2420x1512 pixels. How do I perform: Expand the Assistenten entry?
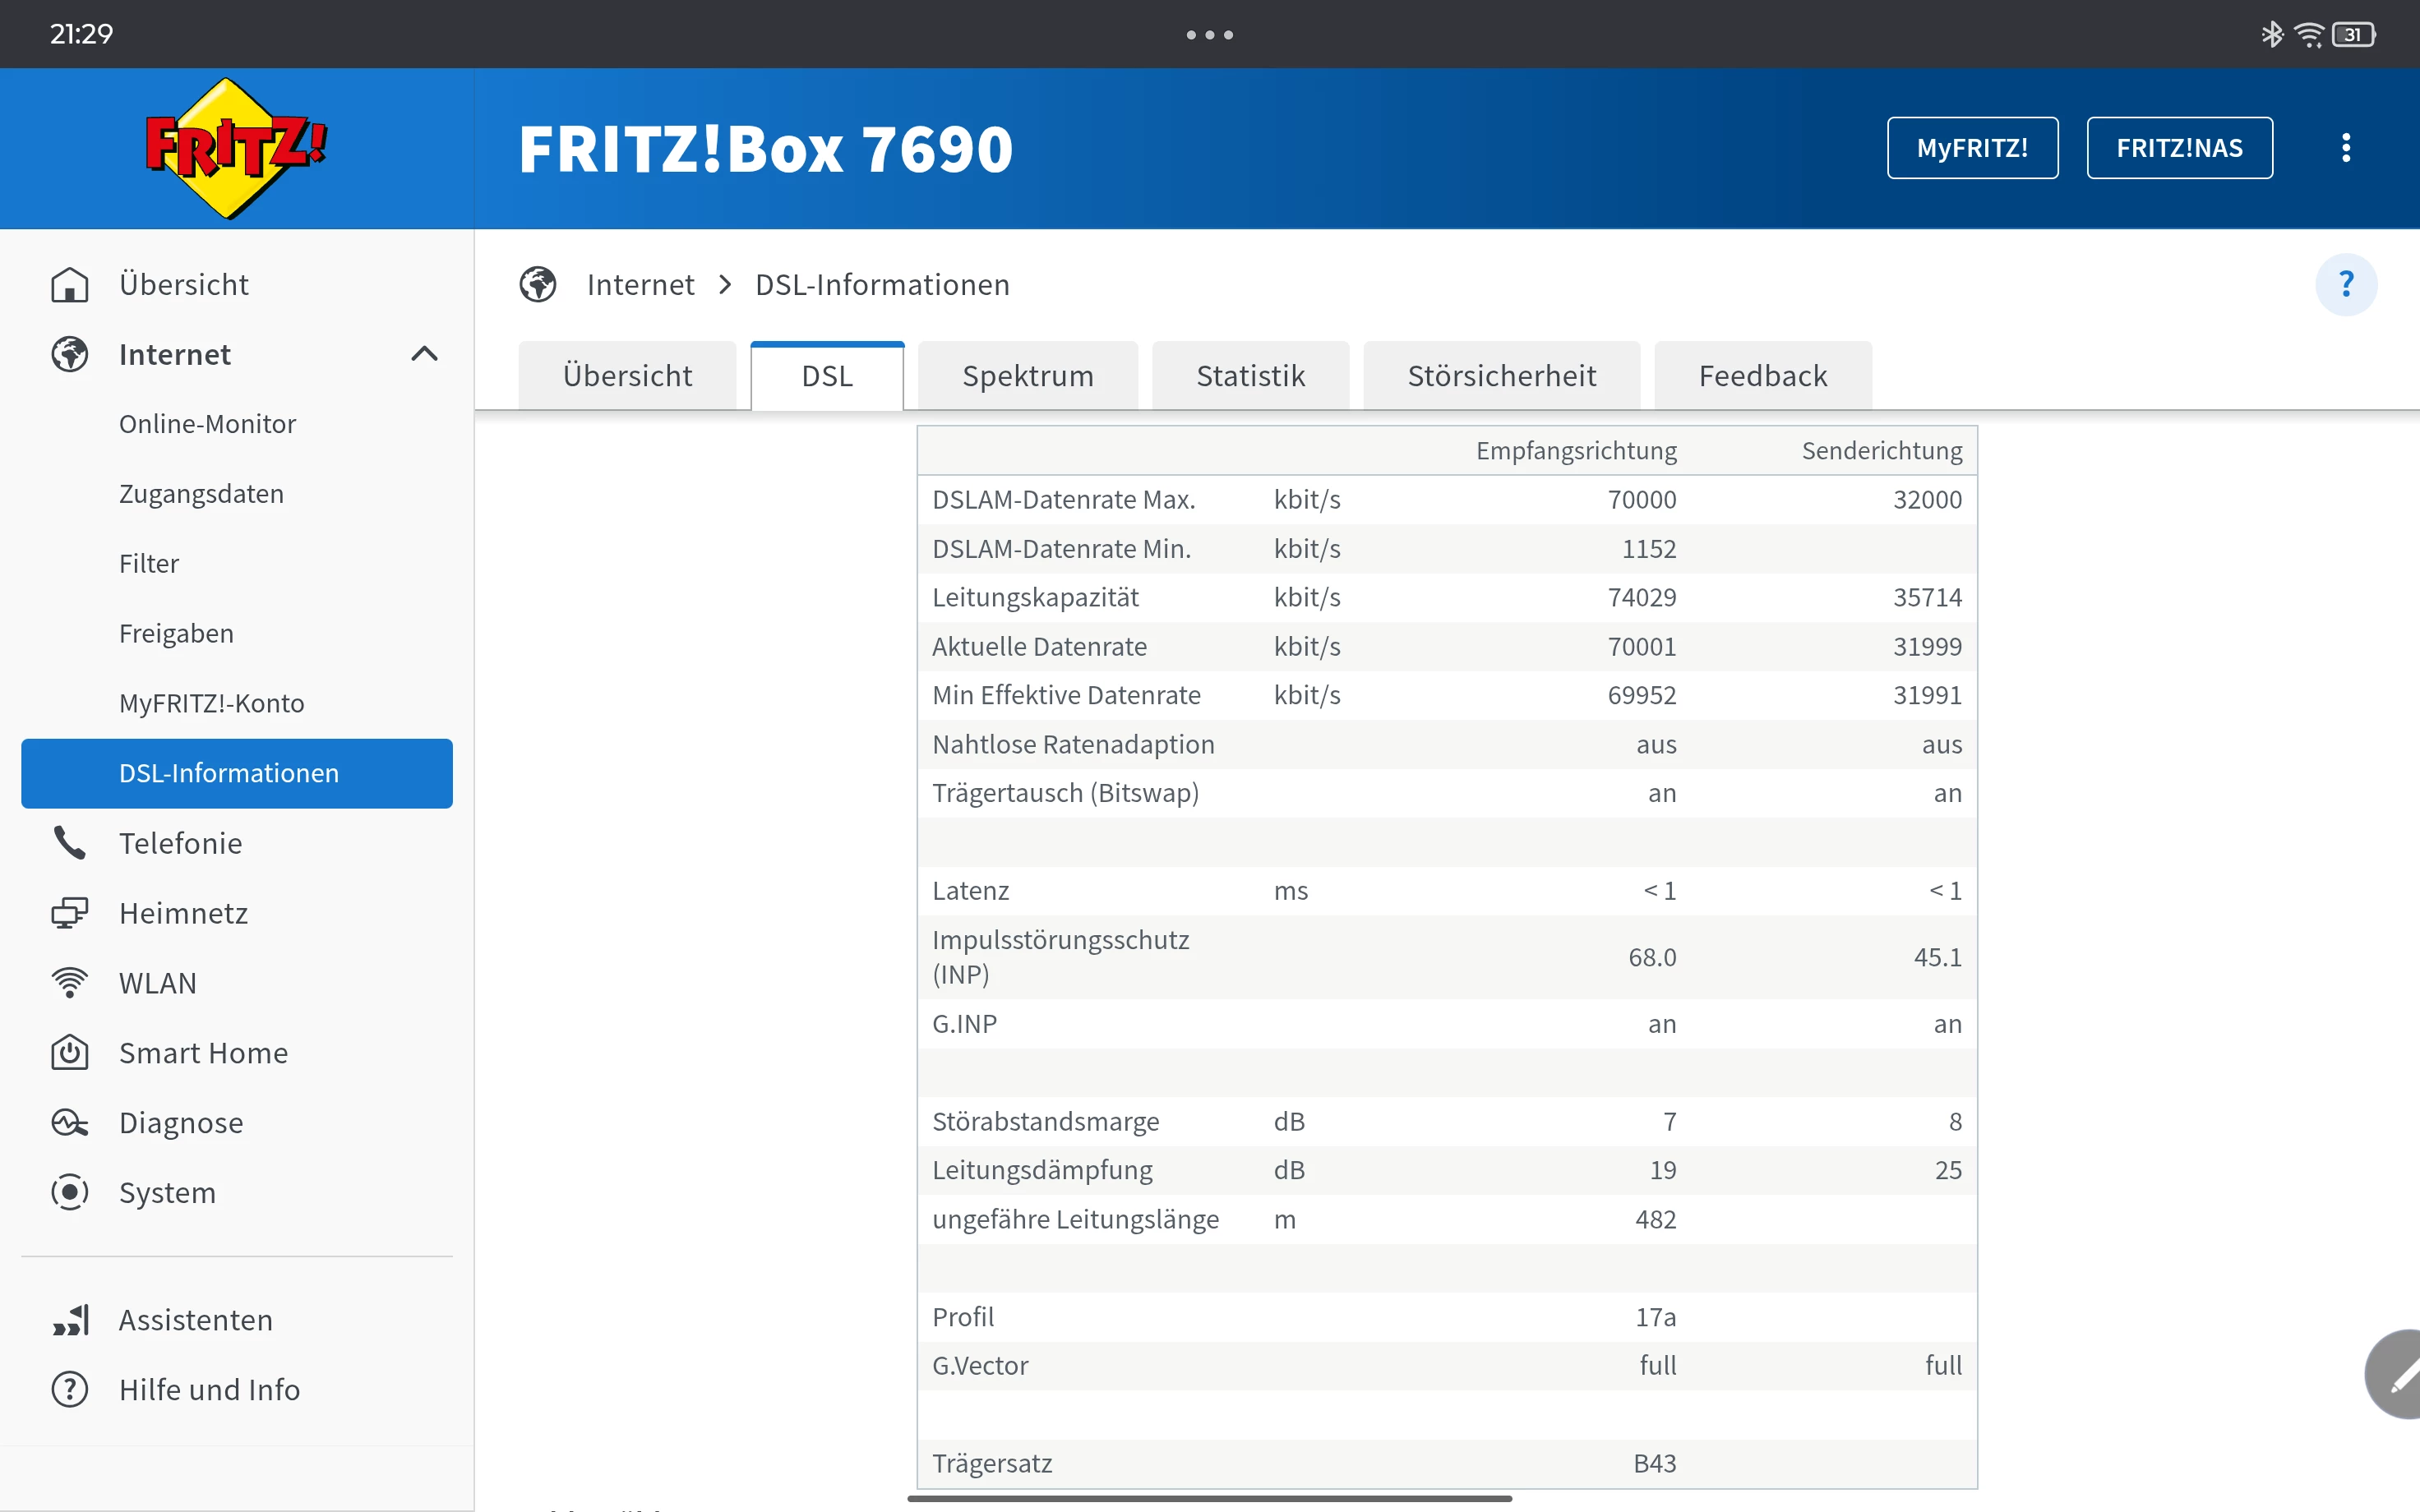pyautogui.click(x=195, y=1320)
